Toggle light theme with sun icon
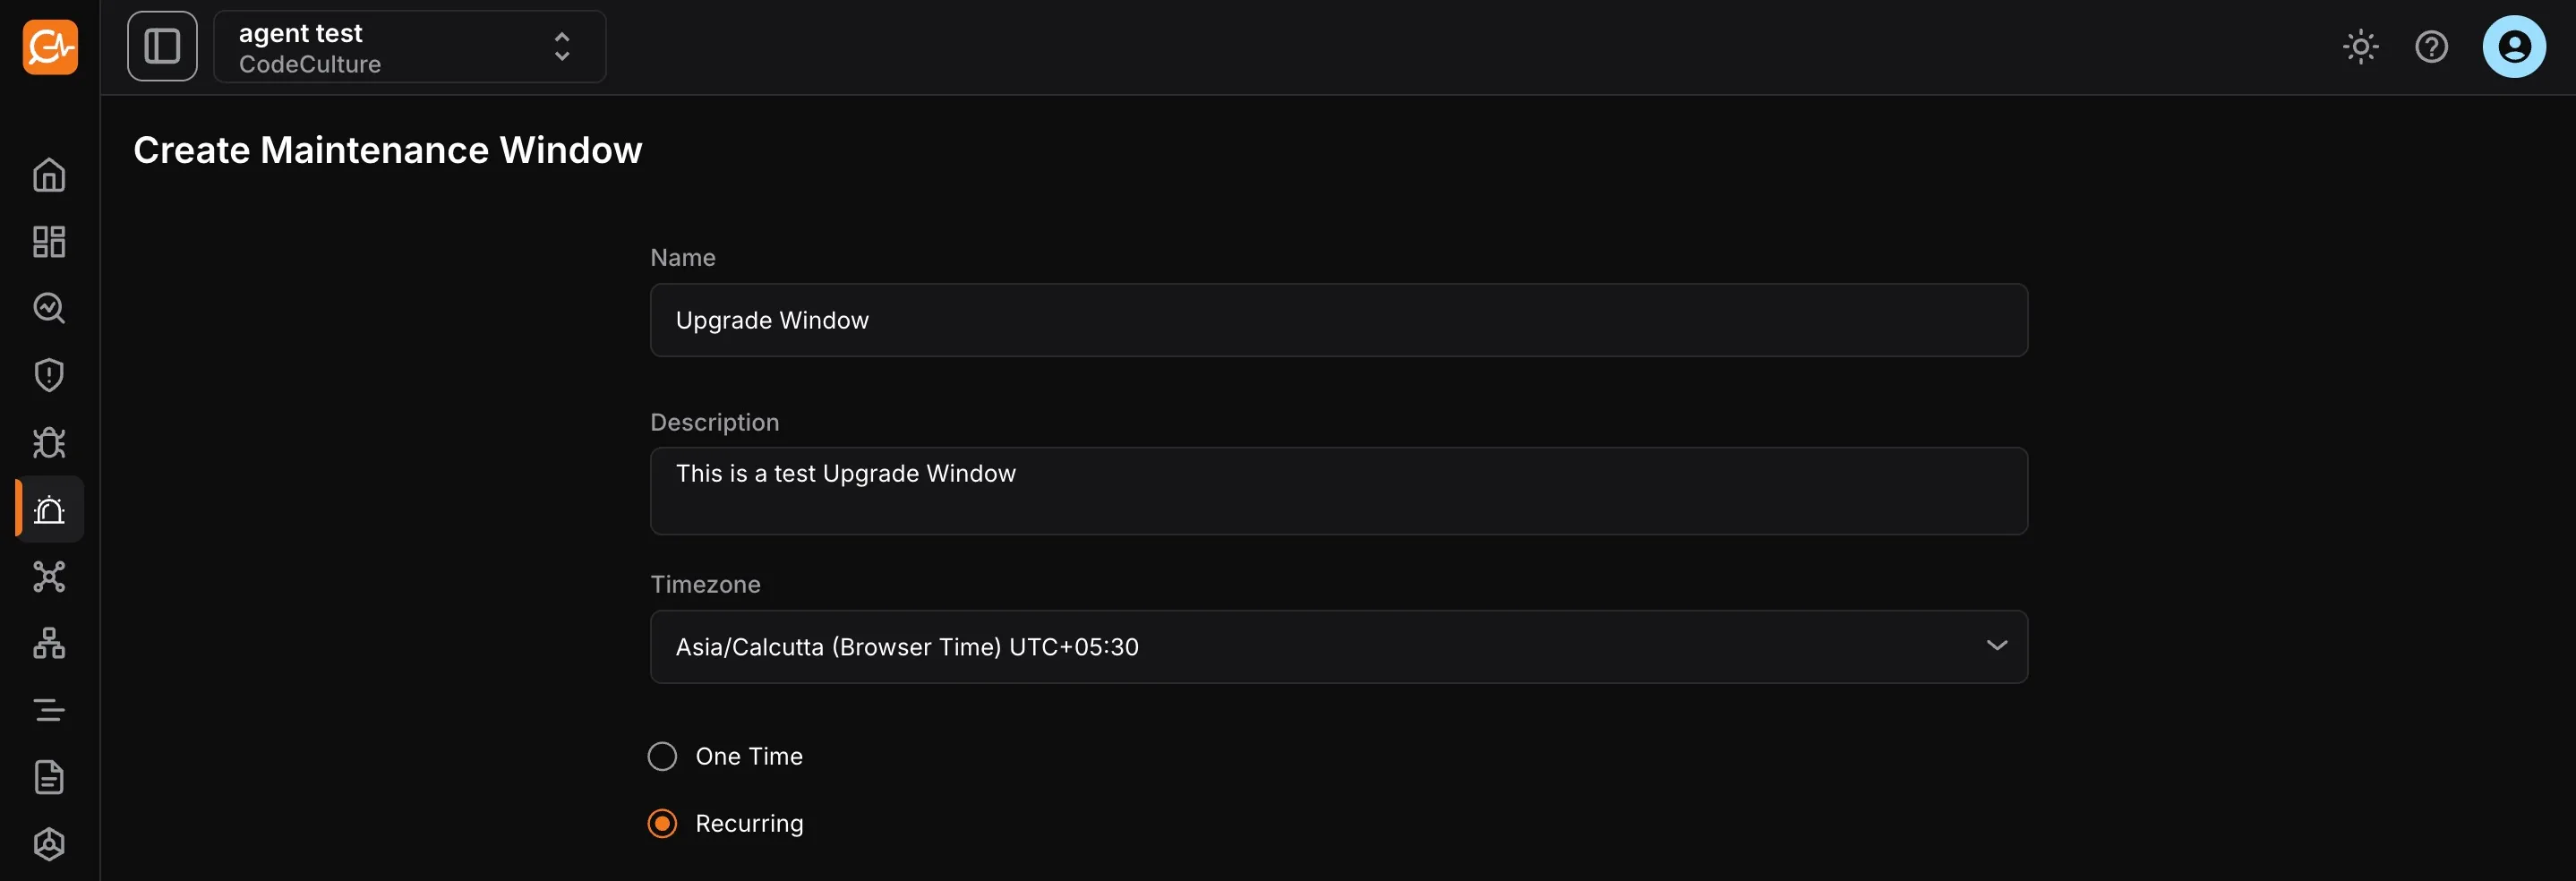The image size is (2576, 881). coord(2360,47)
